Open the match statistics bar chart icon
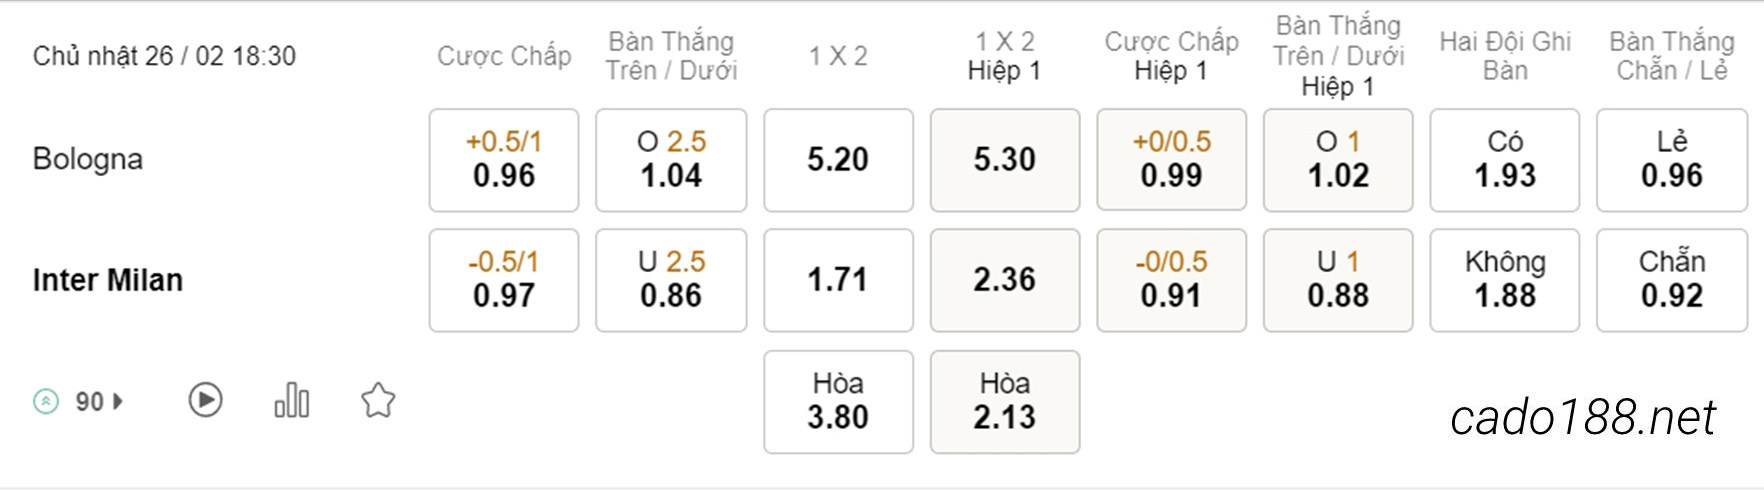The width and height of the screenshot is (1764, 490). 291,400
